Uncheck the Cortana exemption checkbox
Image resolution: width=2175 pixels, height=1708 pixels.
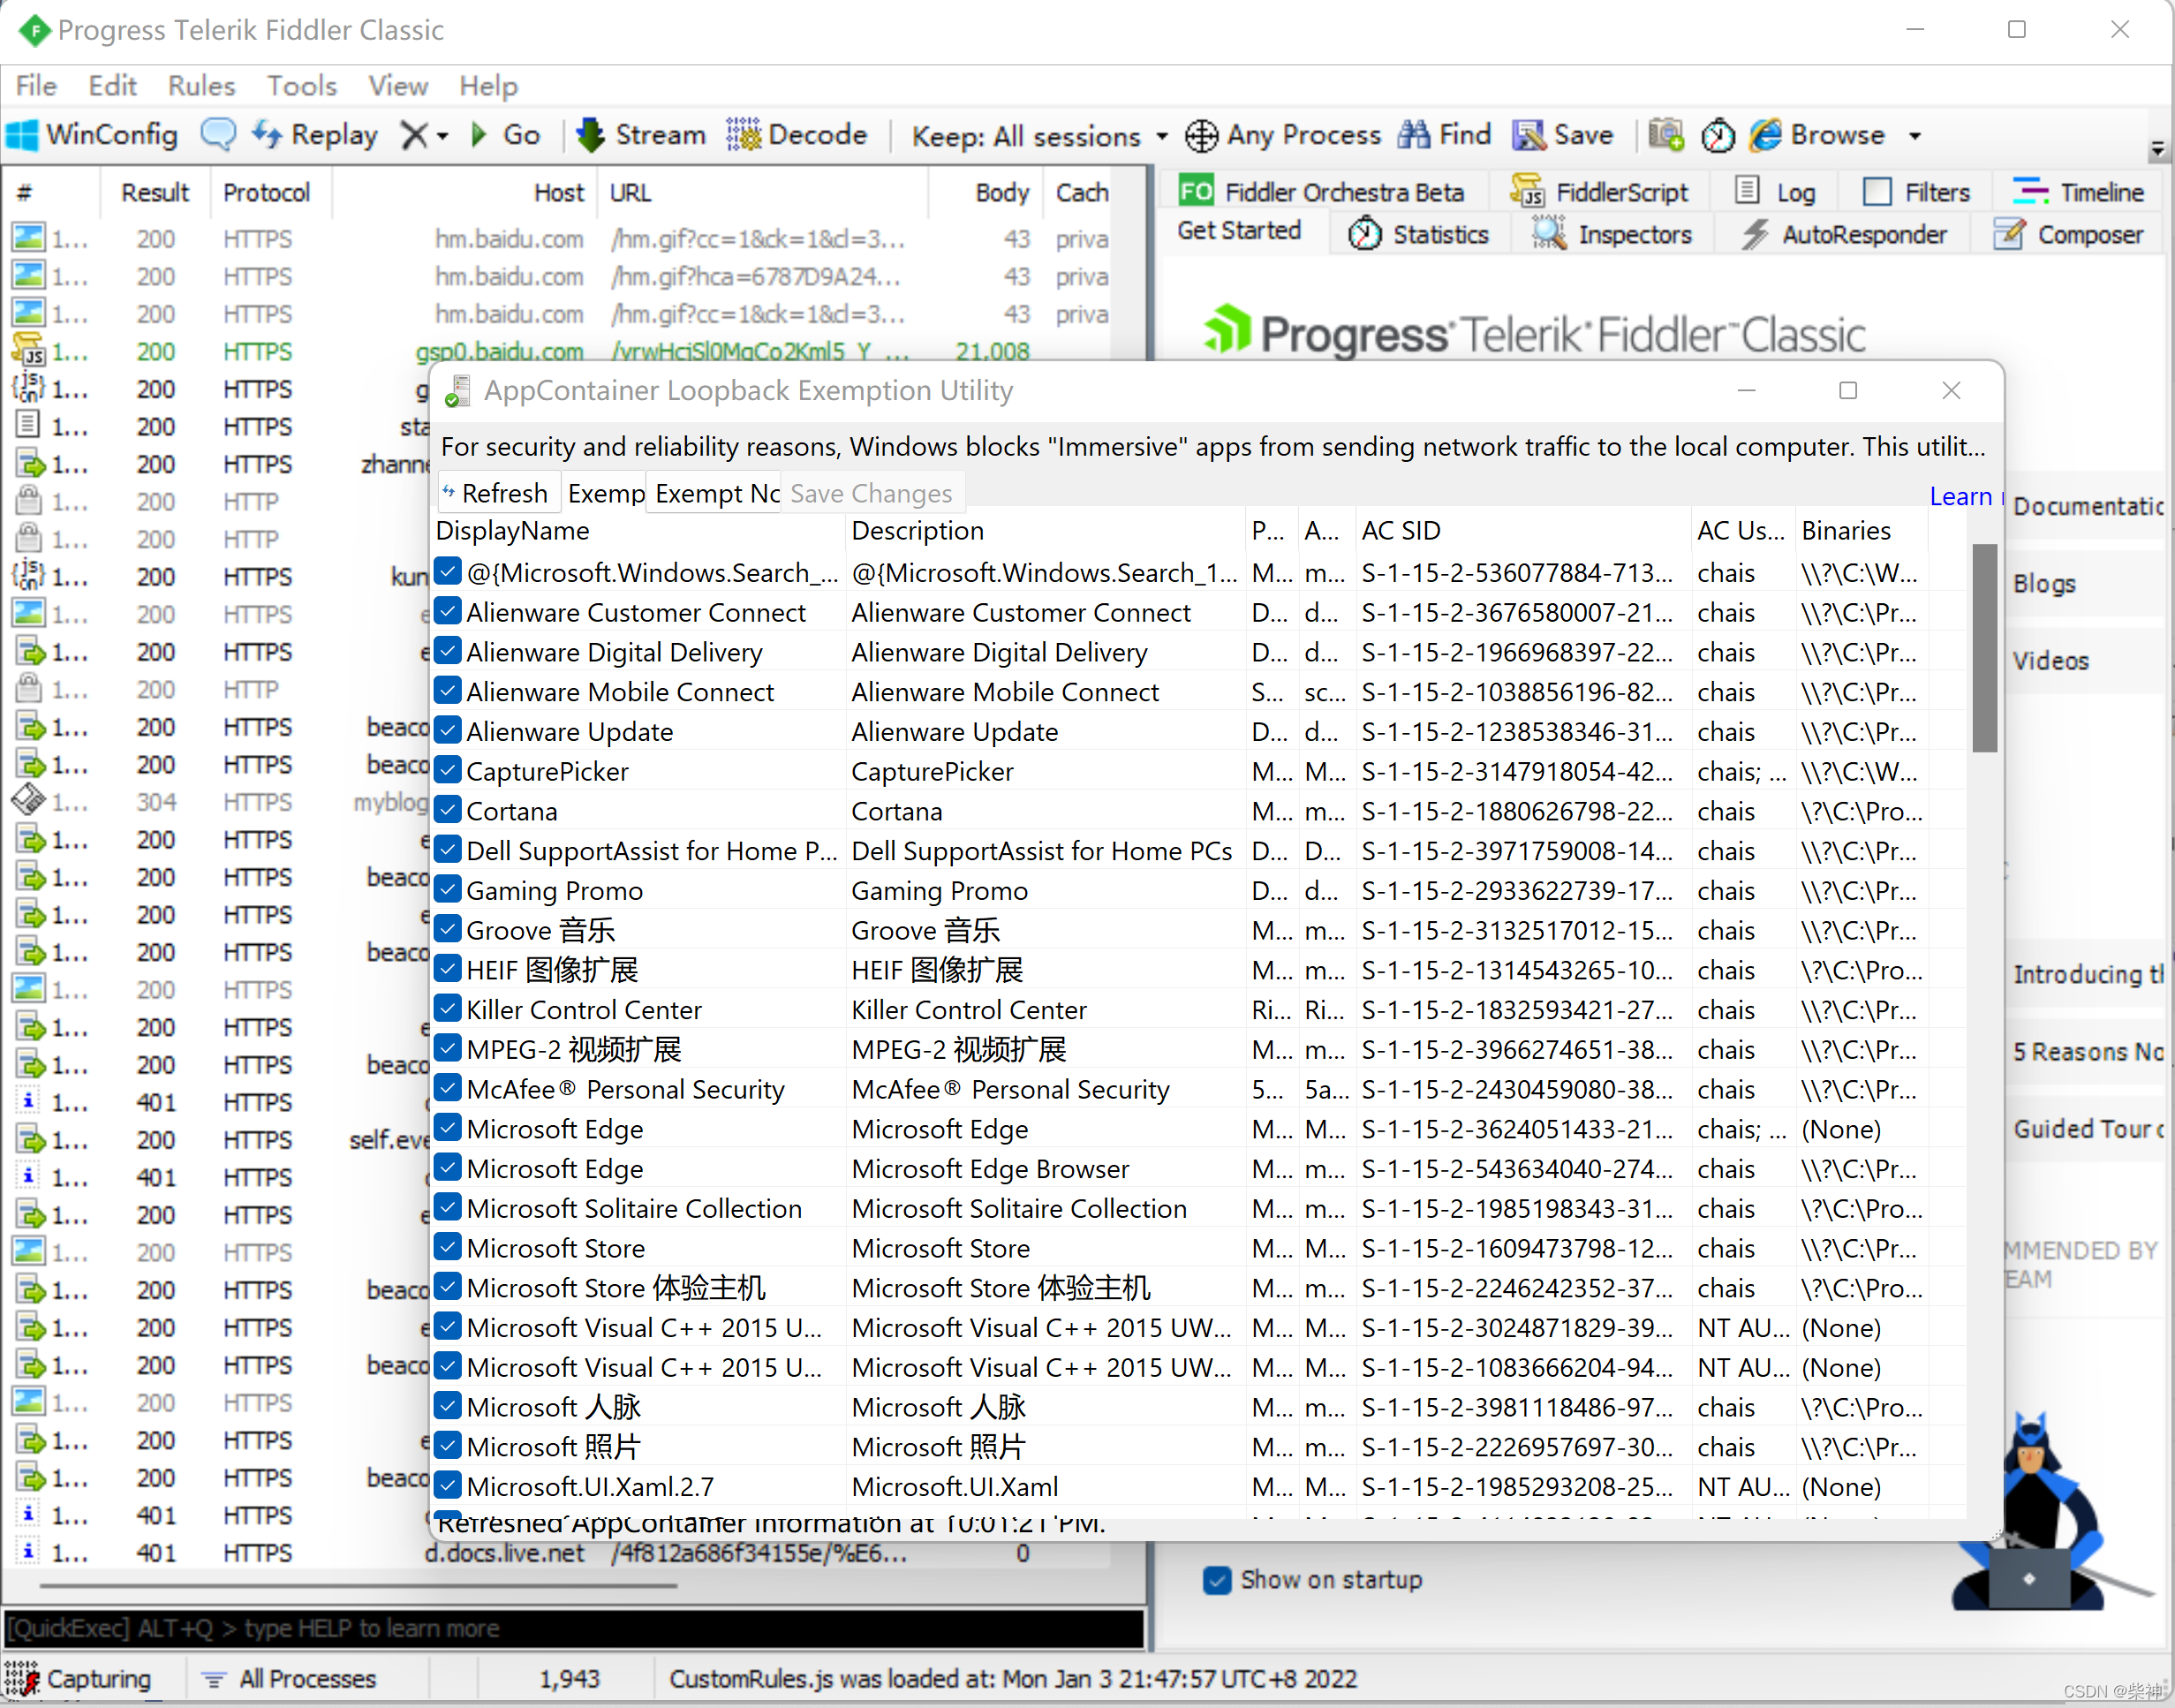(x=448, y=810)
